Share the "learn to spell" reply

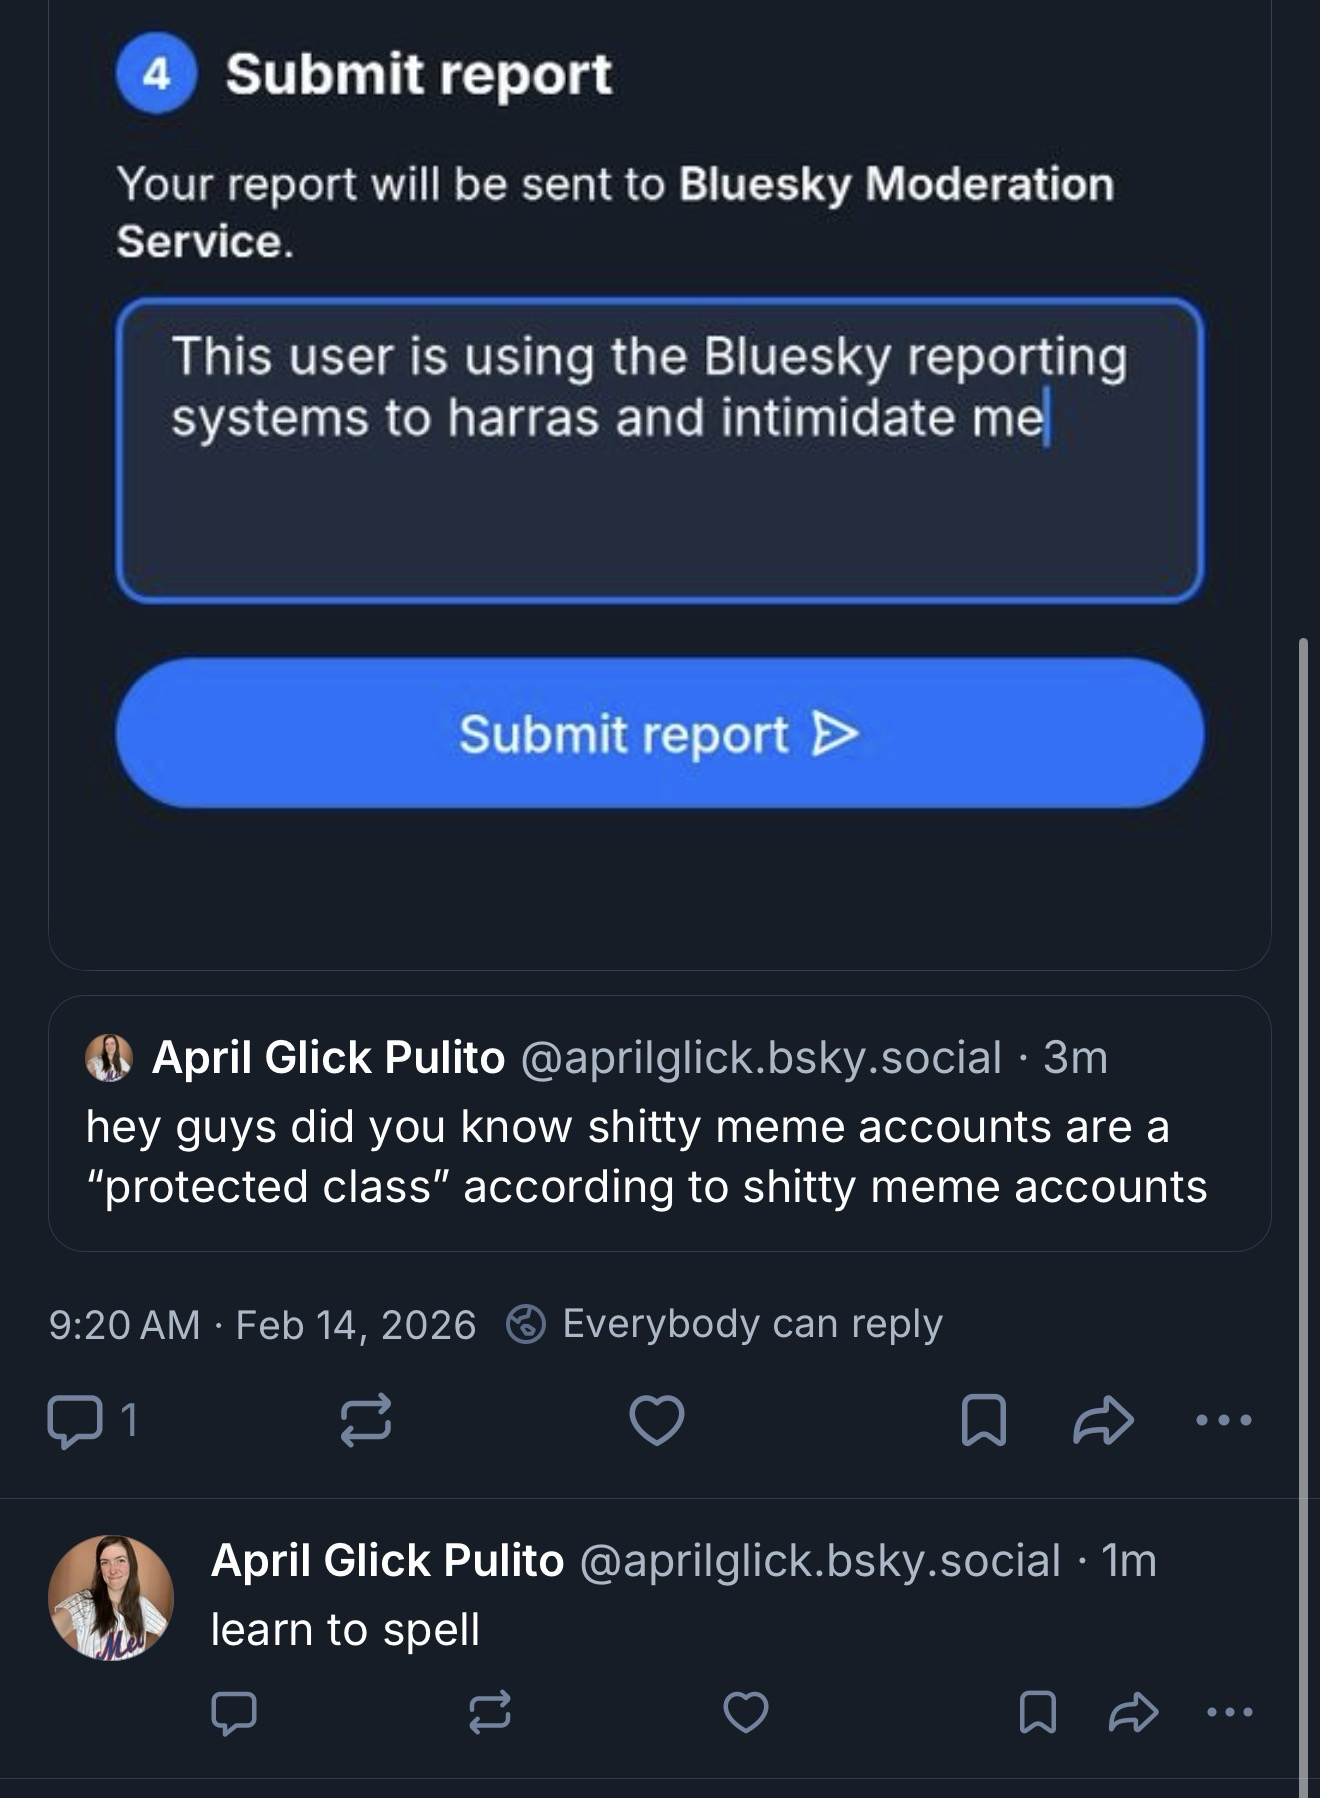(1133, 1712)
